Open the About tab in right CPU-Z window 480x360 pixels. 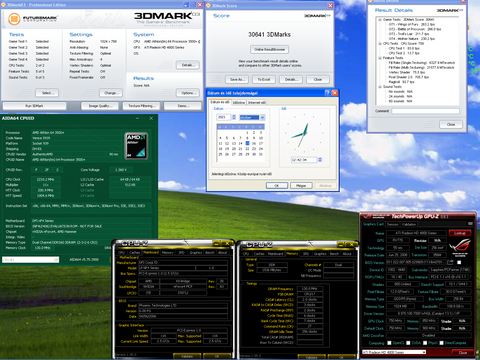pyautogui.click(x=347, y=254)
